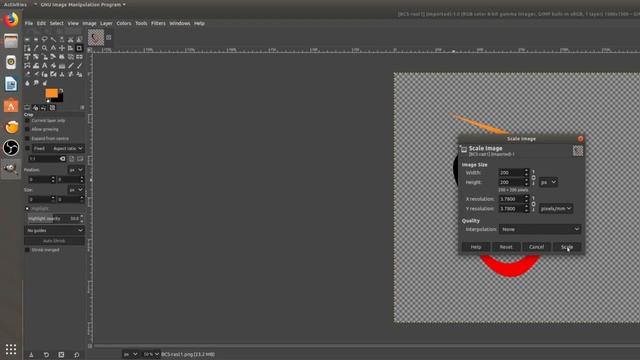The width and height of the screenshot is (640, 360).
Task: Select the Gradient tool
Action: click(x=62, y=65)
